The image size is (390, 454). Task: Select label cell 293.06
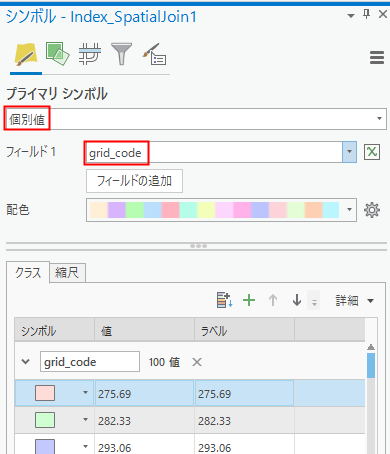coord(244,444)
